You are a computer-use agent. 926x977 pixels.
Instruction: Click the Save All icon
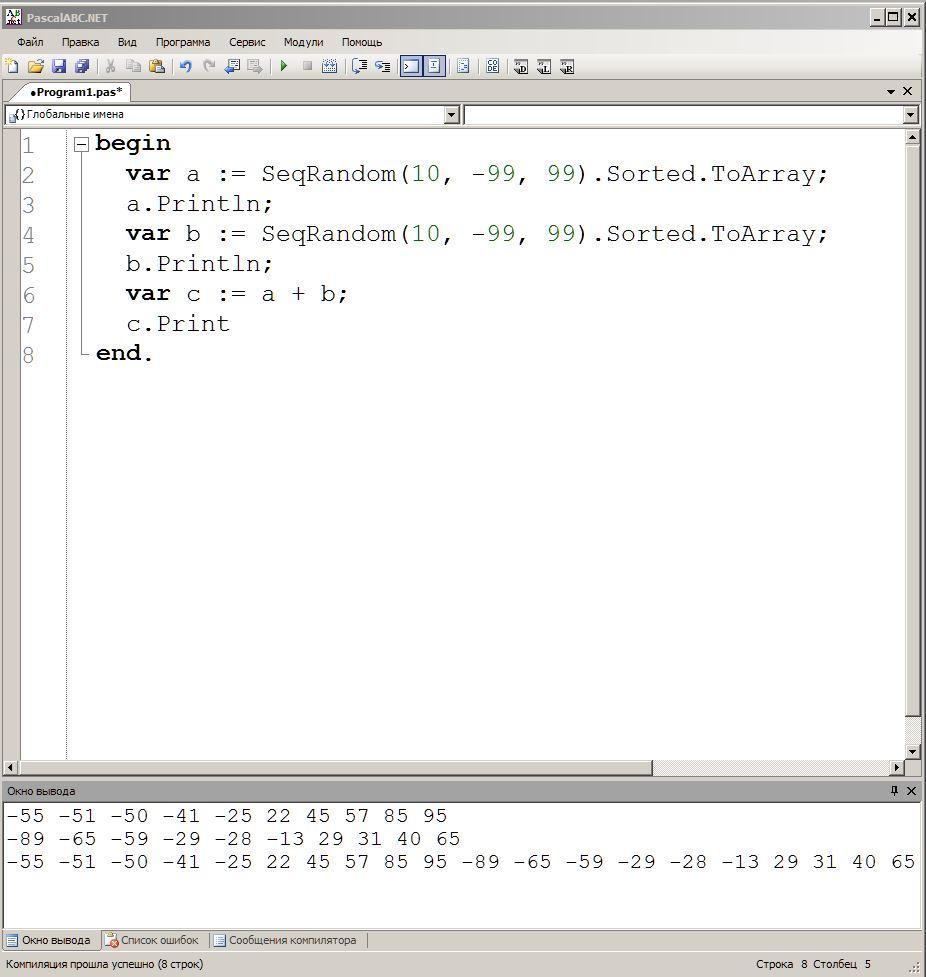pos(82,66)
